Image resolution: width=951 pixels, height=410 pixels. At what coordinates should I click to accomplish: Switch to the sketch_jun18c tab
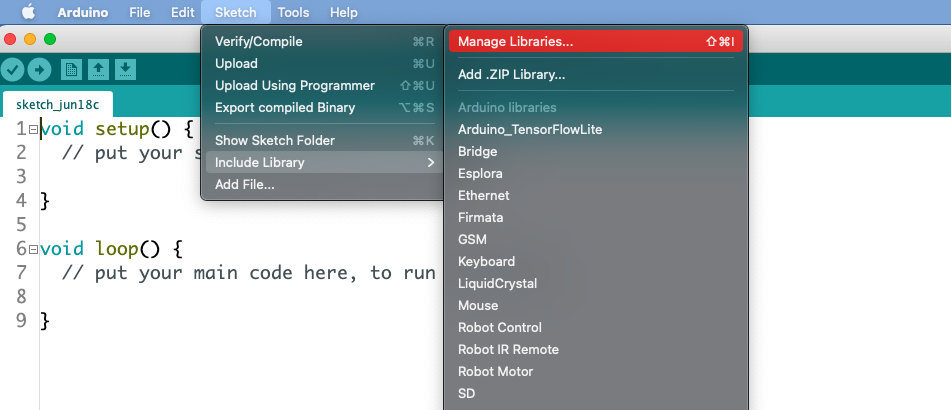[57, 104]
